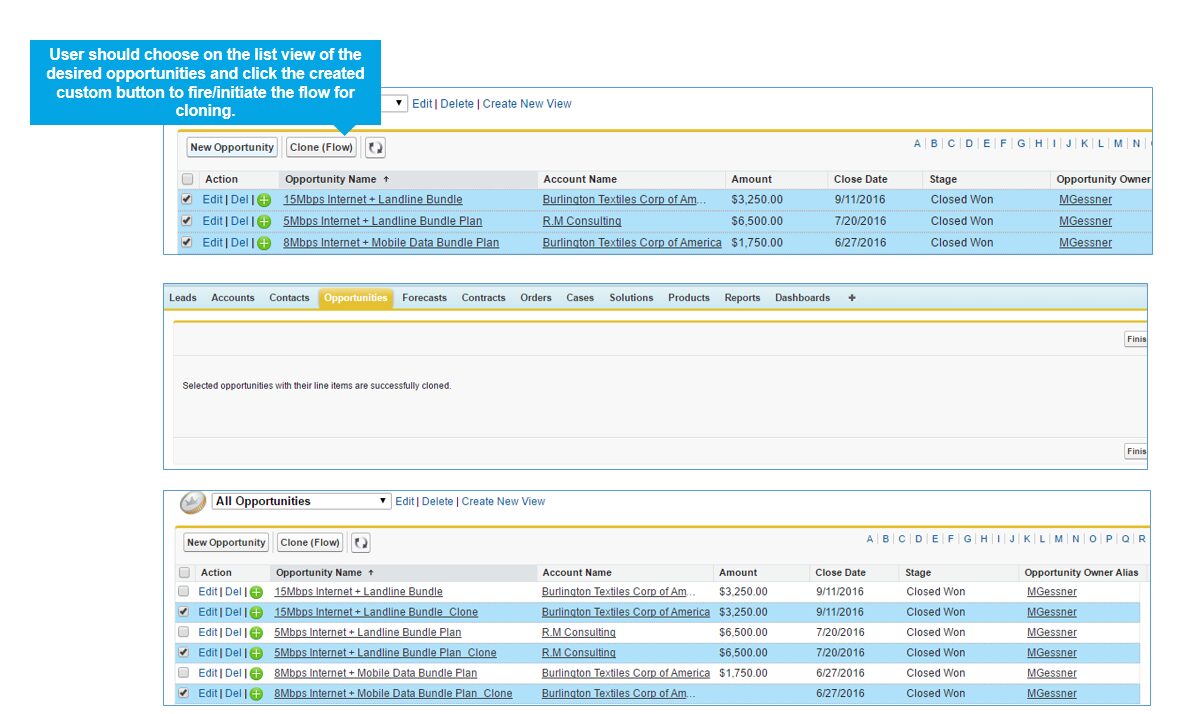The image size is (1186, 714).
Task: Click the Opportunities icon beside All Opportunities dropdown
Action: coord(193,502)
